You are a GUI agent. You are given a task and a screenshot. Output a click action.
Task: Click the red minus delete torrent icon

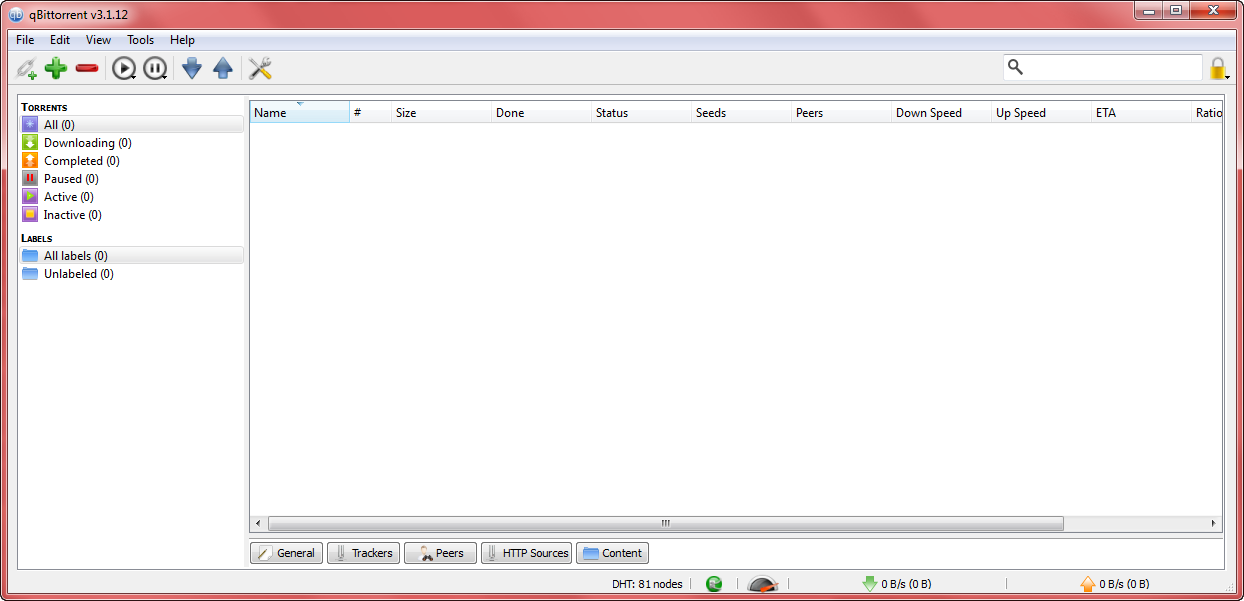click(x=87, y=68)
